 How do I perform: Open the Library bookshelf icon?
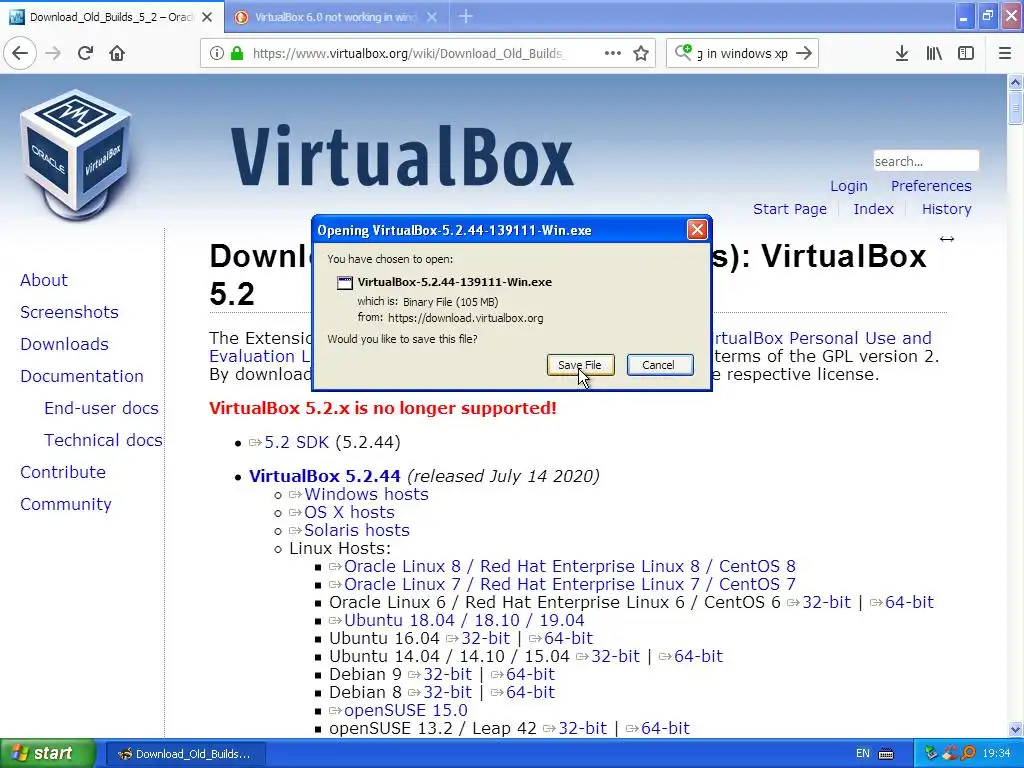[934, 53]
